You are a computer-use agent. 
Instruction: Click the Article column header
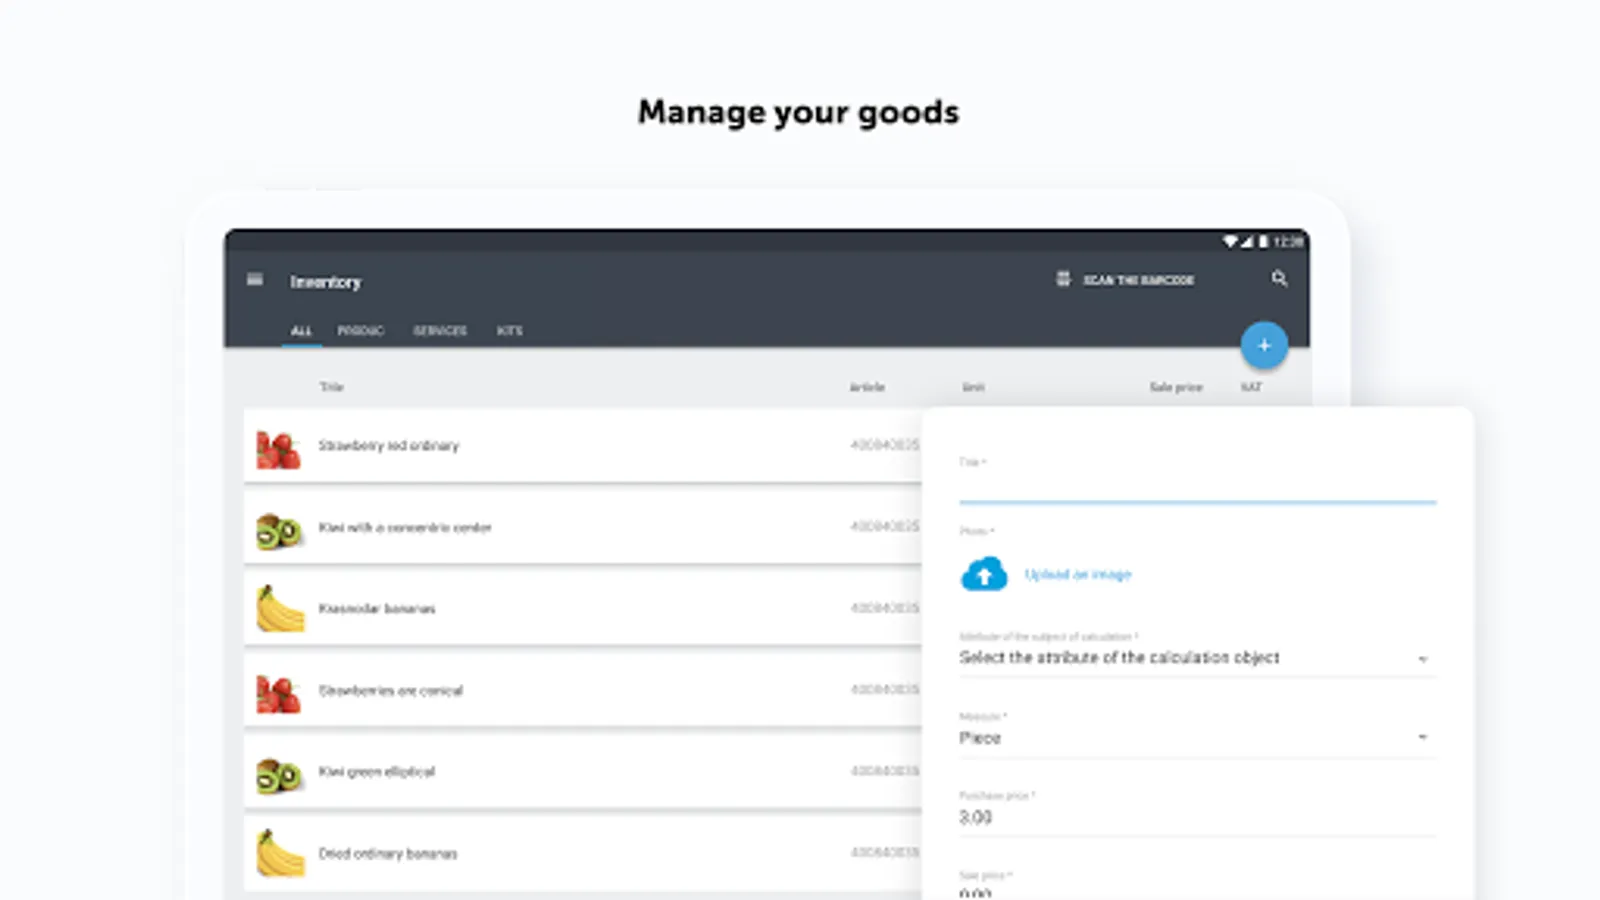[x=867, y=387]
